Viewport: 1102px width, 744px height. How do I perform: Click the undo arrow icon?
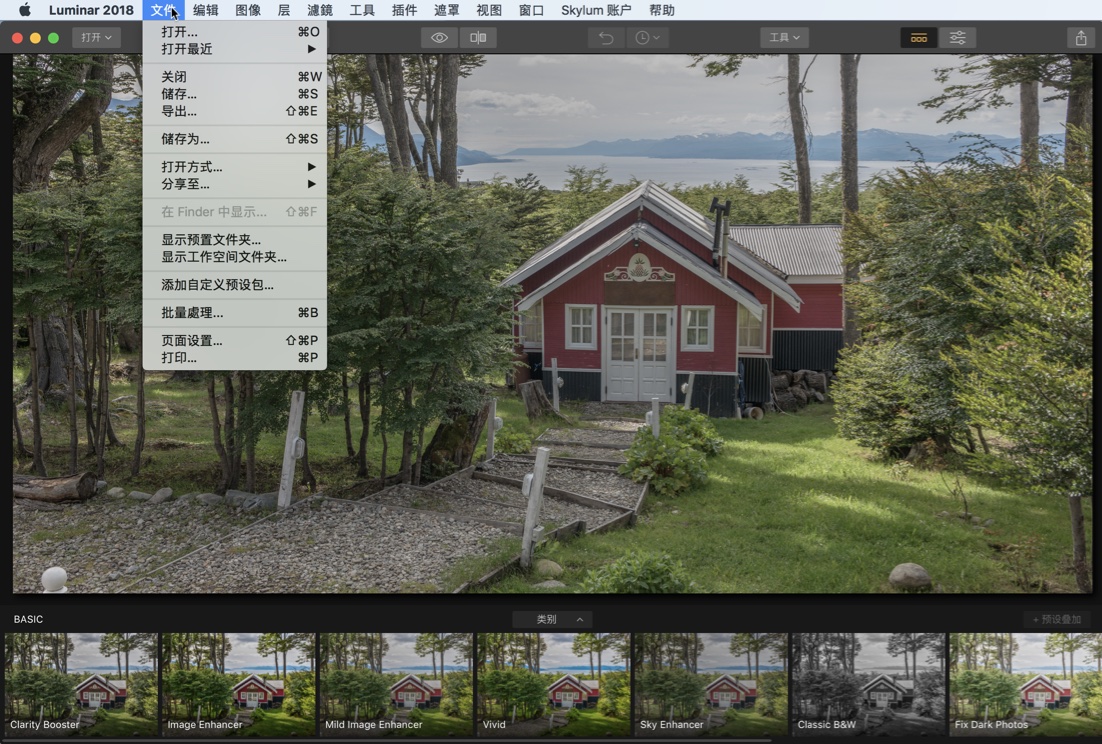tap(605, 37)
